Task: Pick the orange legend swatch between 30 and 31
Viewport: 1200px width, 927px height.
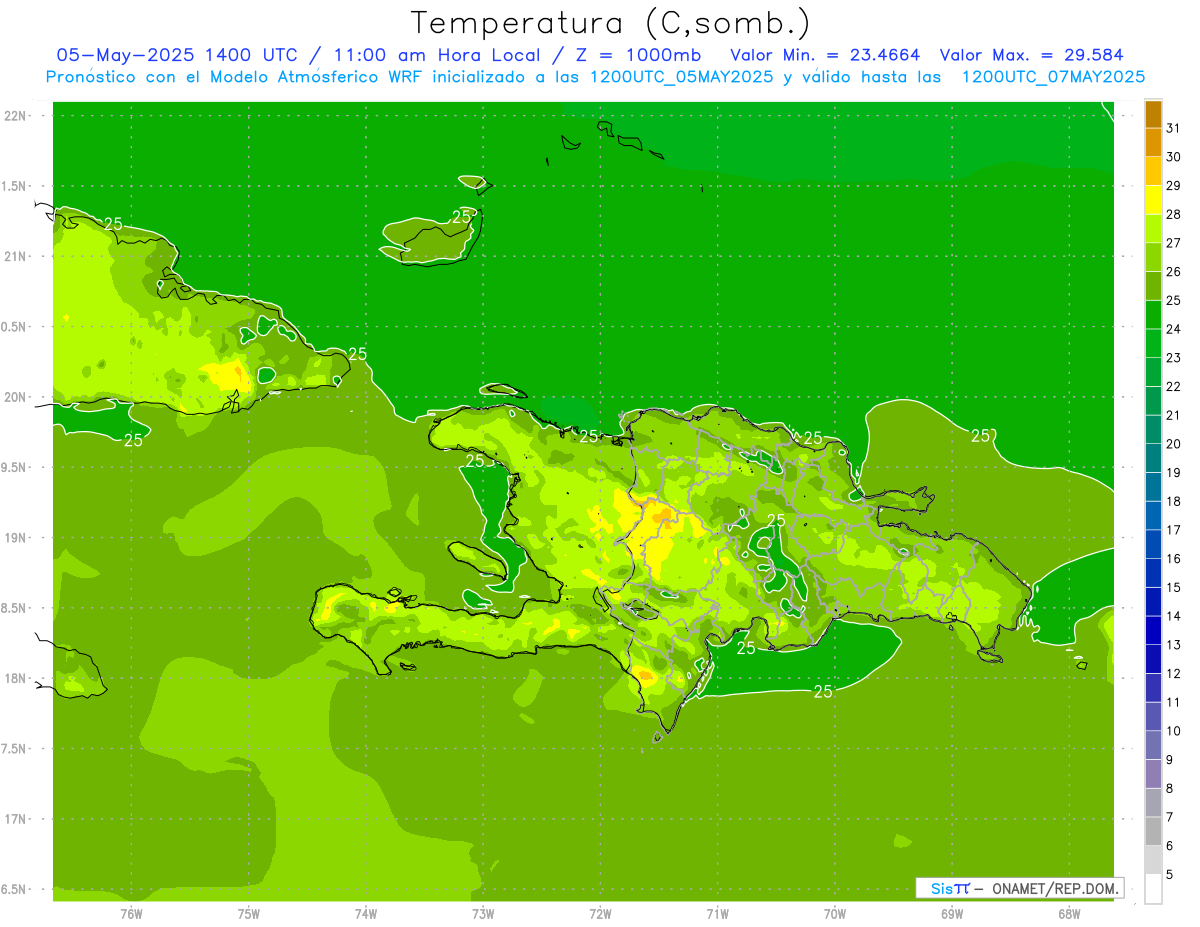Action: 1153,142
